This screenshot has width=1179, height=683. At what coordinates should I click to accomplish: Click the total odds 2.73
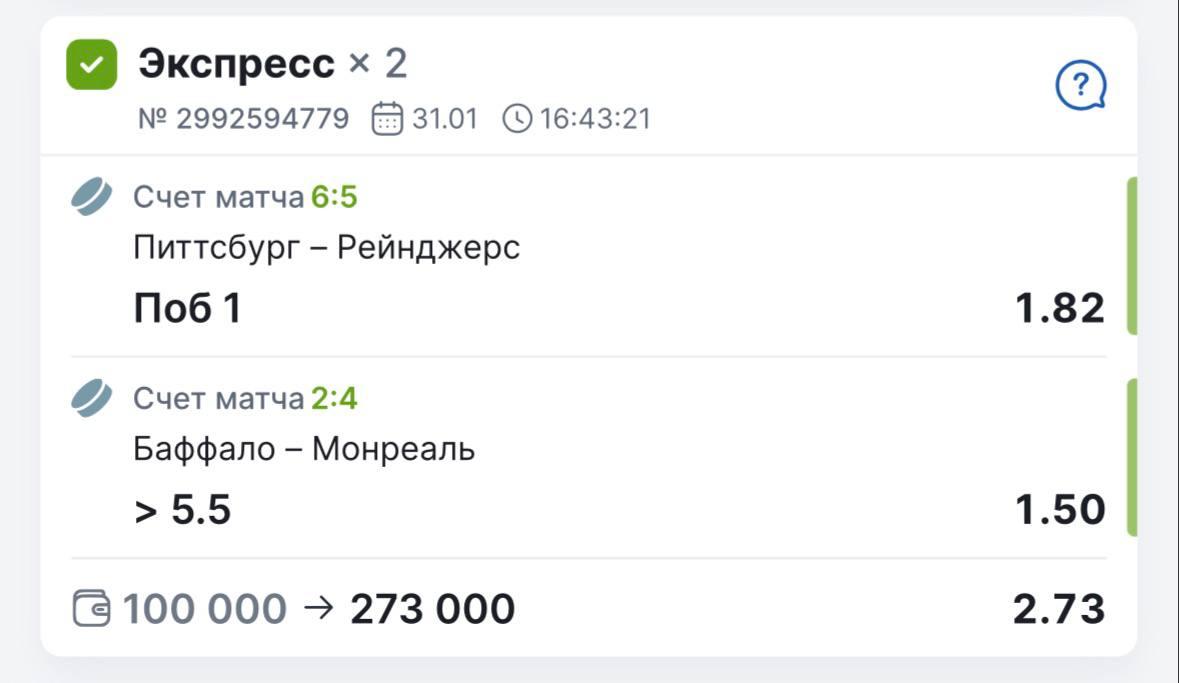coord(1059,608)
